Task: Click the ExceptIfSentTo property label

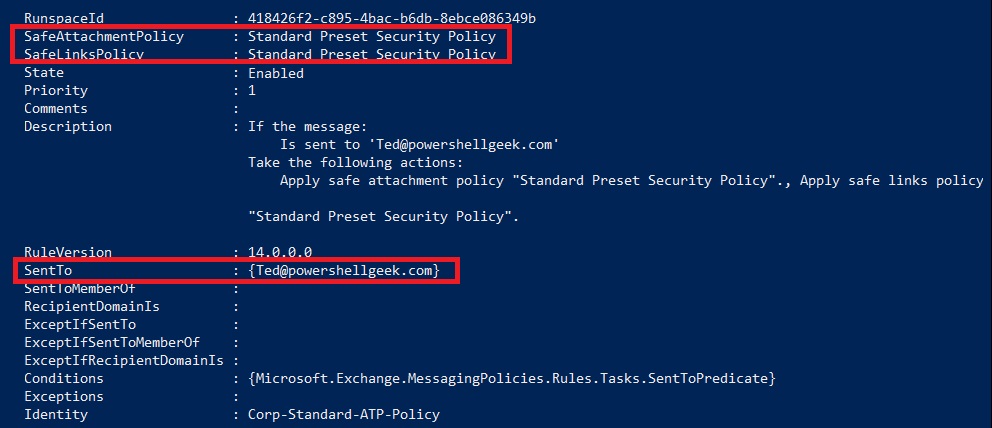Action: coord(80,324)
